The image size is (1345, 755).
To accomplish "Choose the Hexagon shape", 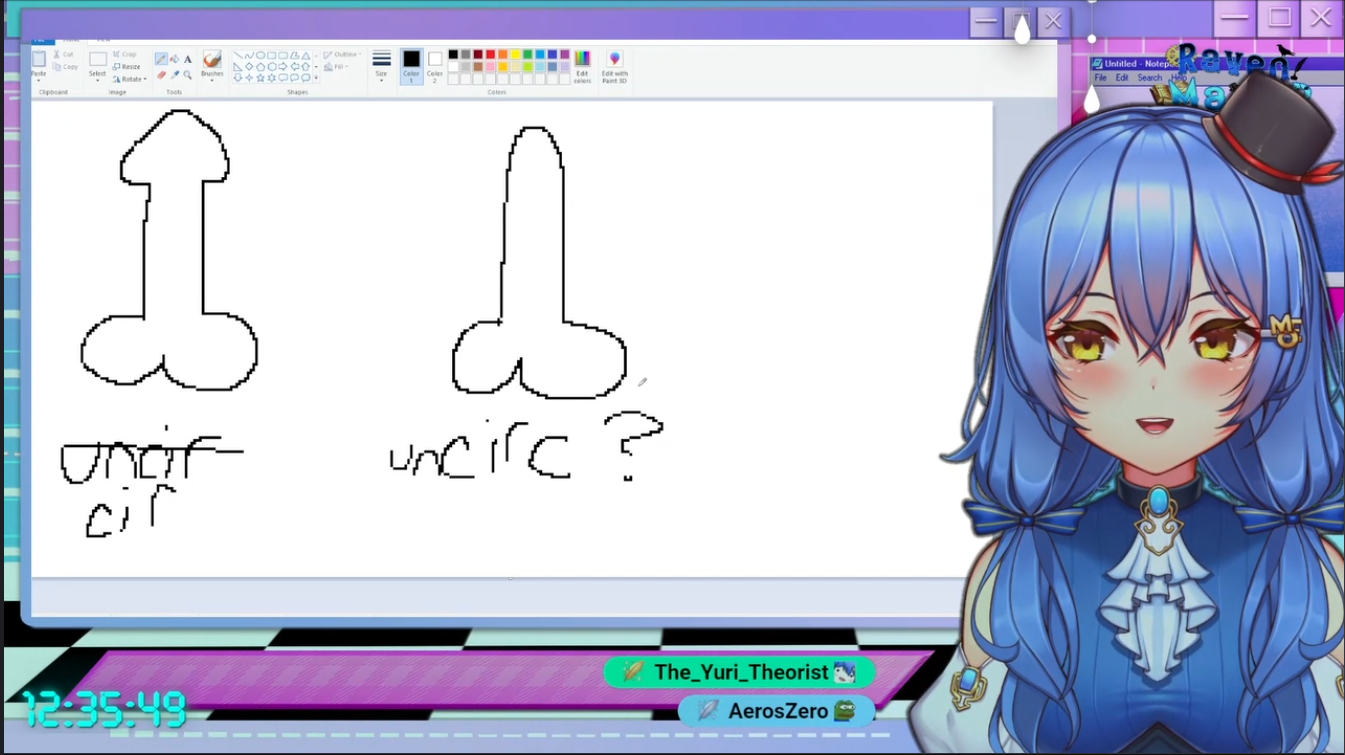I will [272, 67].
